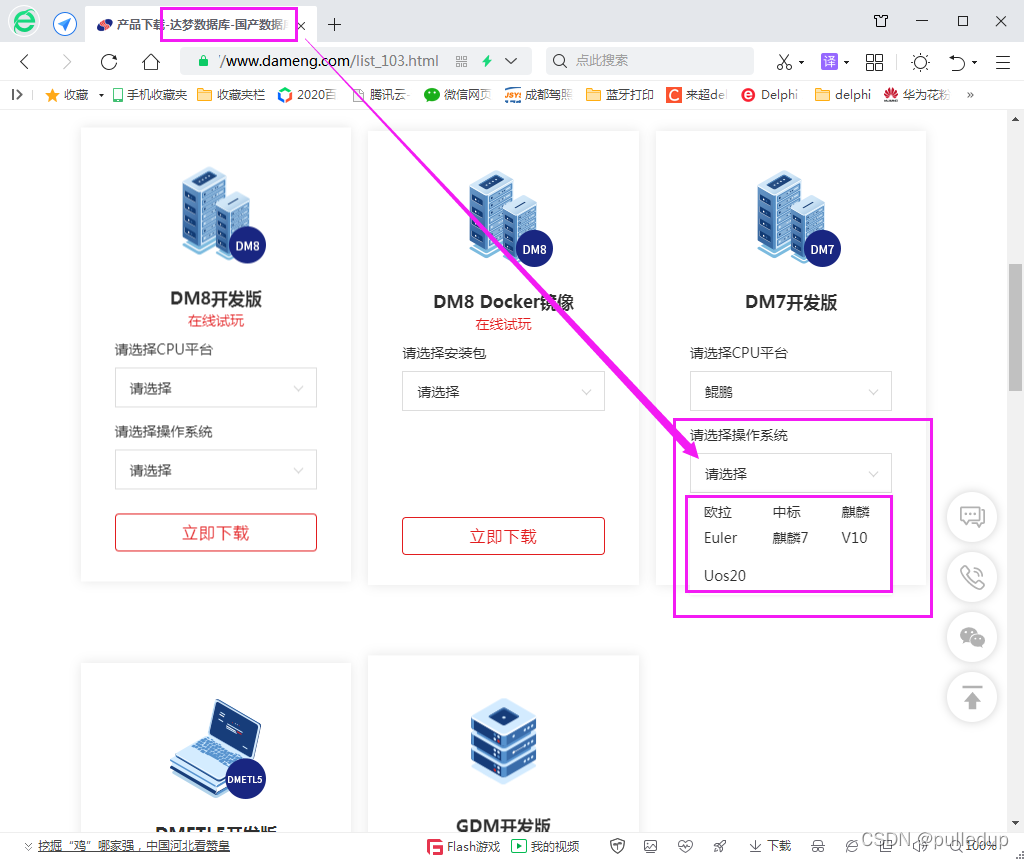Viewport: 1024px width, 859px height.
Task: Open DM8 Docker install package dropdown
Action: [503, 391]
